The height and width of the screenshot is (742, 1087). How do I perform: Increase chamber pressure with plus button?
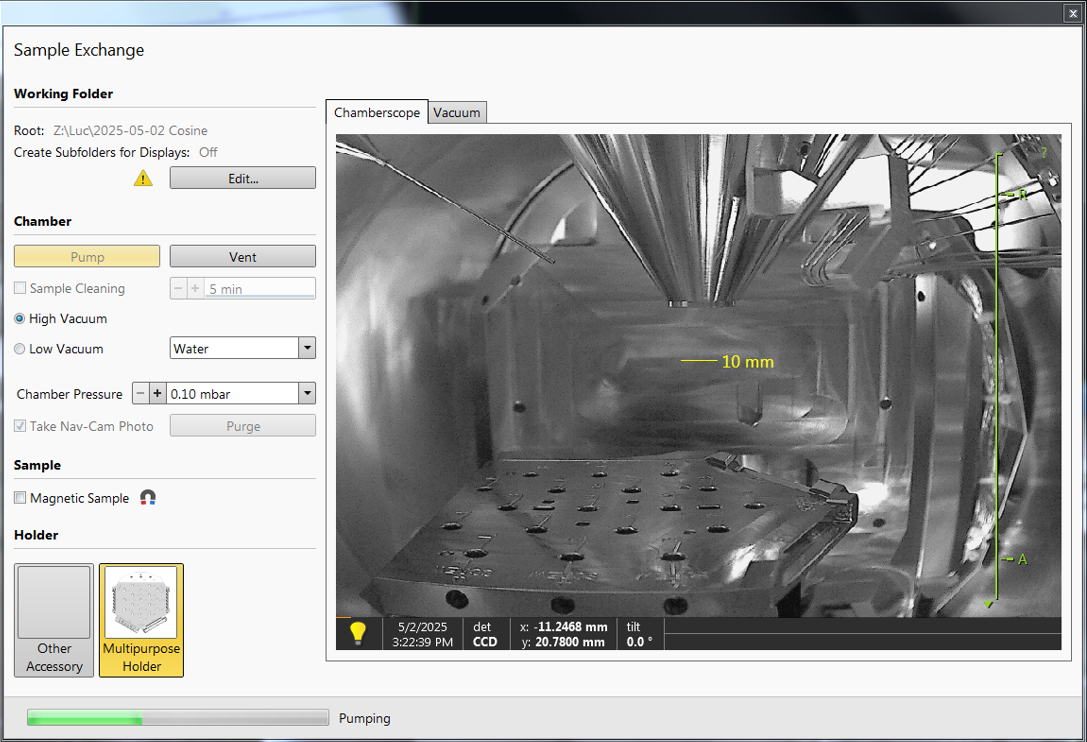[x=157, y=394]
